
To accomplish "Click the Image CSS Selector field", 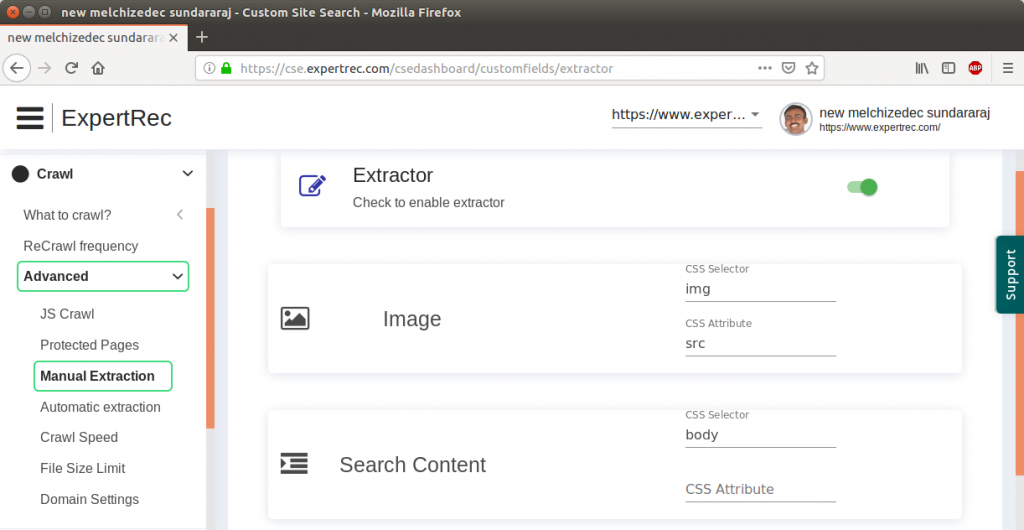I will (759, 289).
